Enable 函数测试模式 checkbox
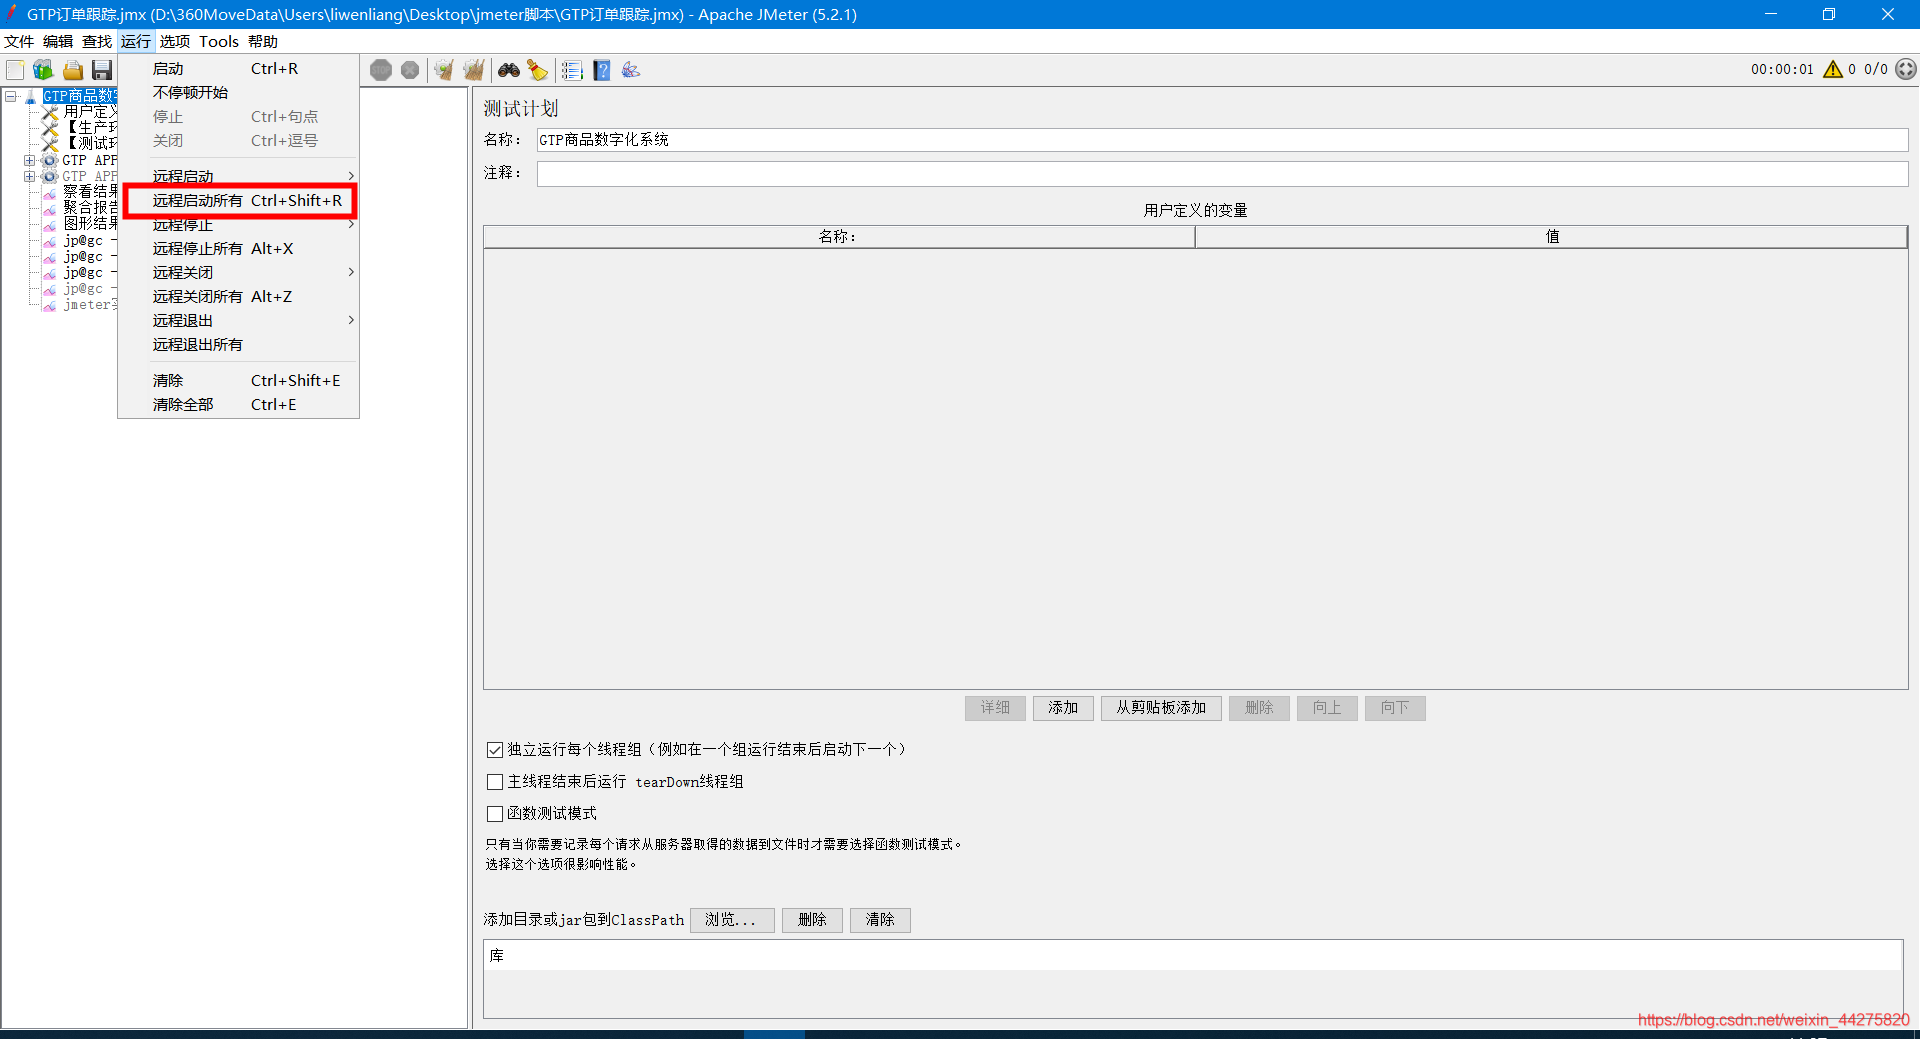 click(495, 814)
